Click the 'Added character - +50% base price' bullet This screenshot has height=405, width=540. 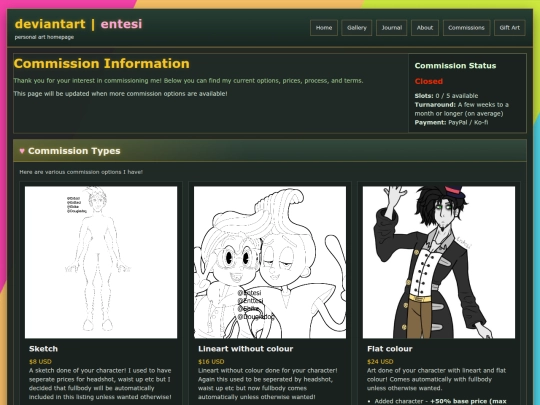[440, 401]
